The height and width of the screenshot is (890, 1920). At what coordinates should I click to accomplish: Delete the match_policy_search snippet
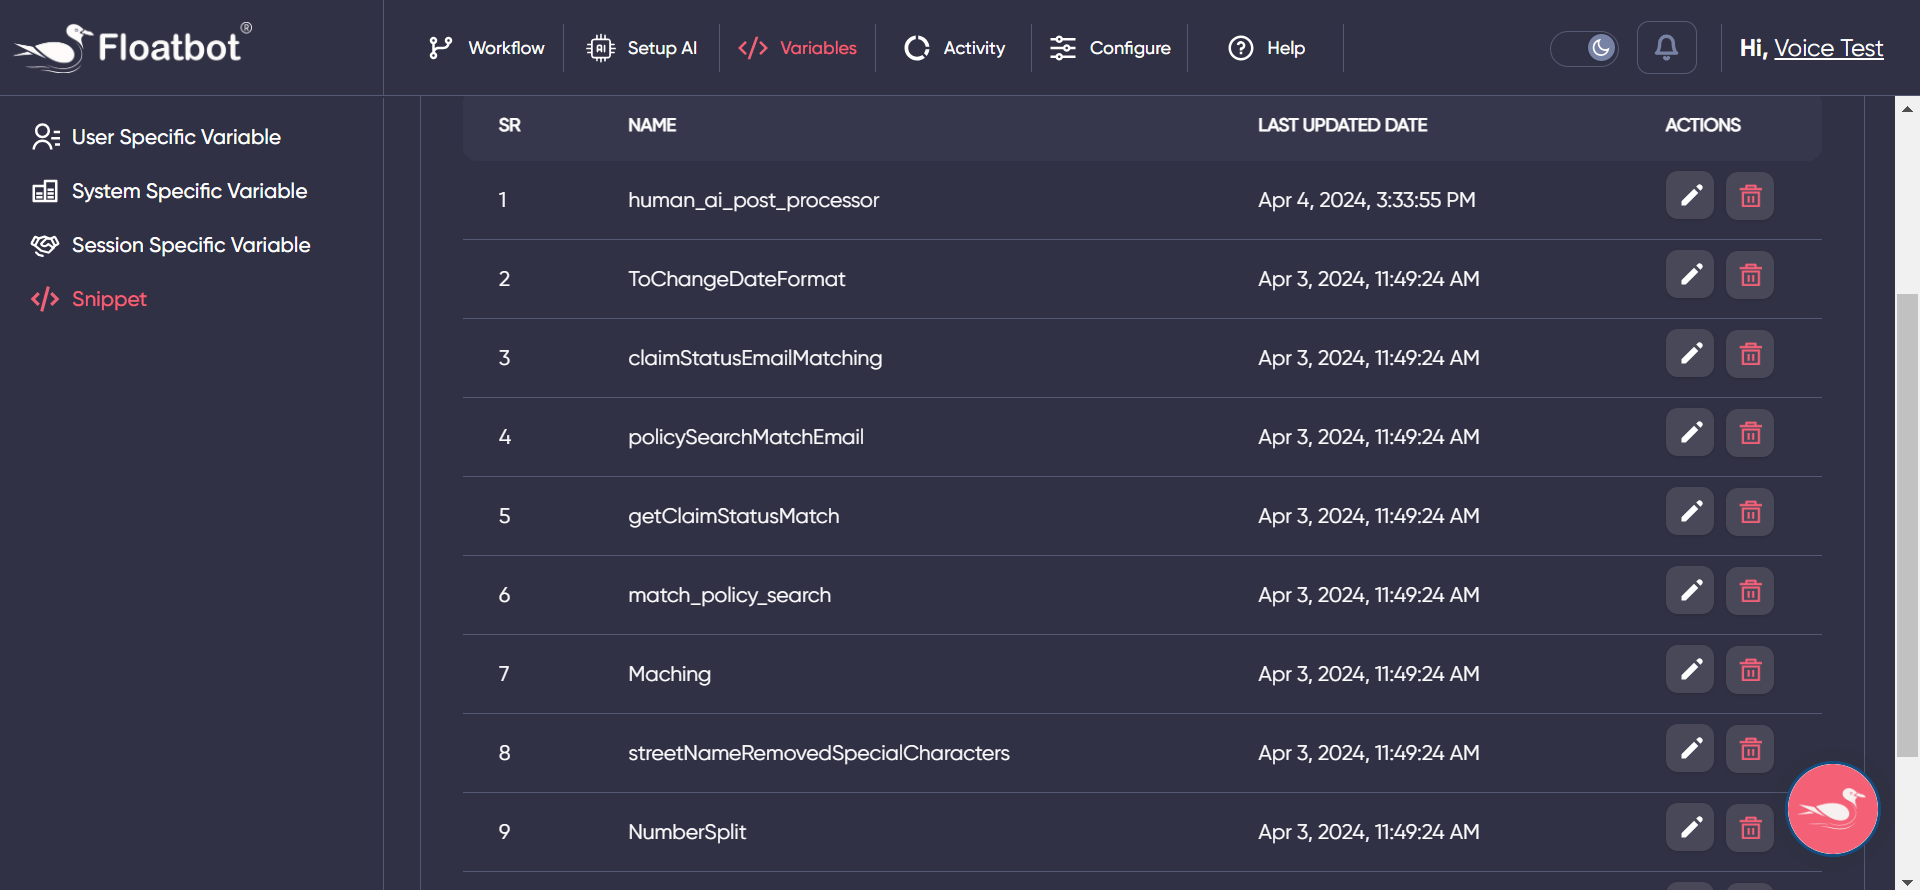click(x=1750, y=591)
